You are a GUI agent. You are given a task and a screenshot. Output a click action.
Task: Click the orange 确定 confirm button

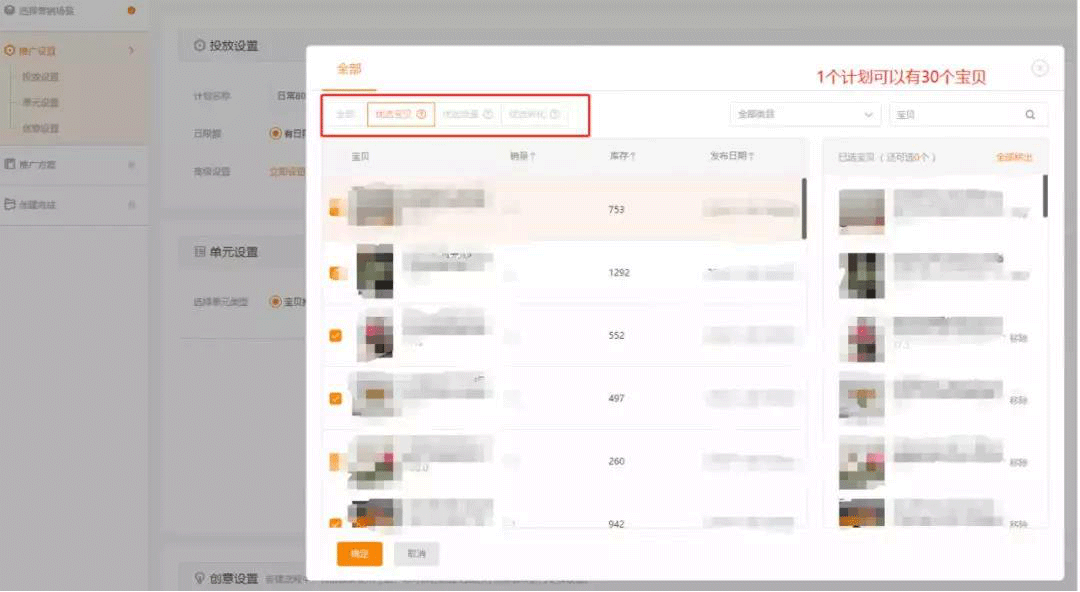coord(359,554)
